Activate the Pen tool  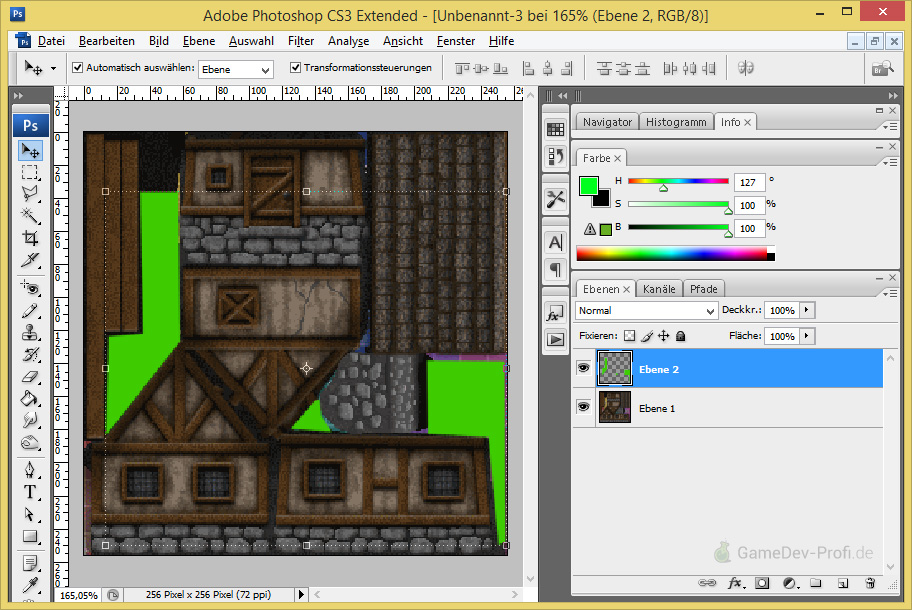point(30,470)
